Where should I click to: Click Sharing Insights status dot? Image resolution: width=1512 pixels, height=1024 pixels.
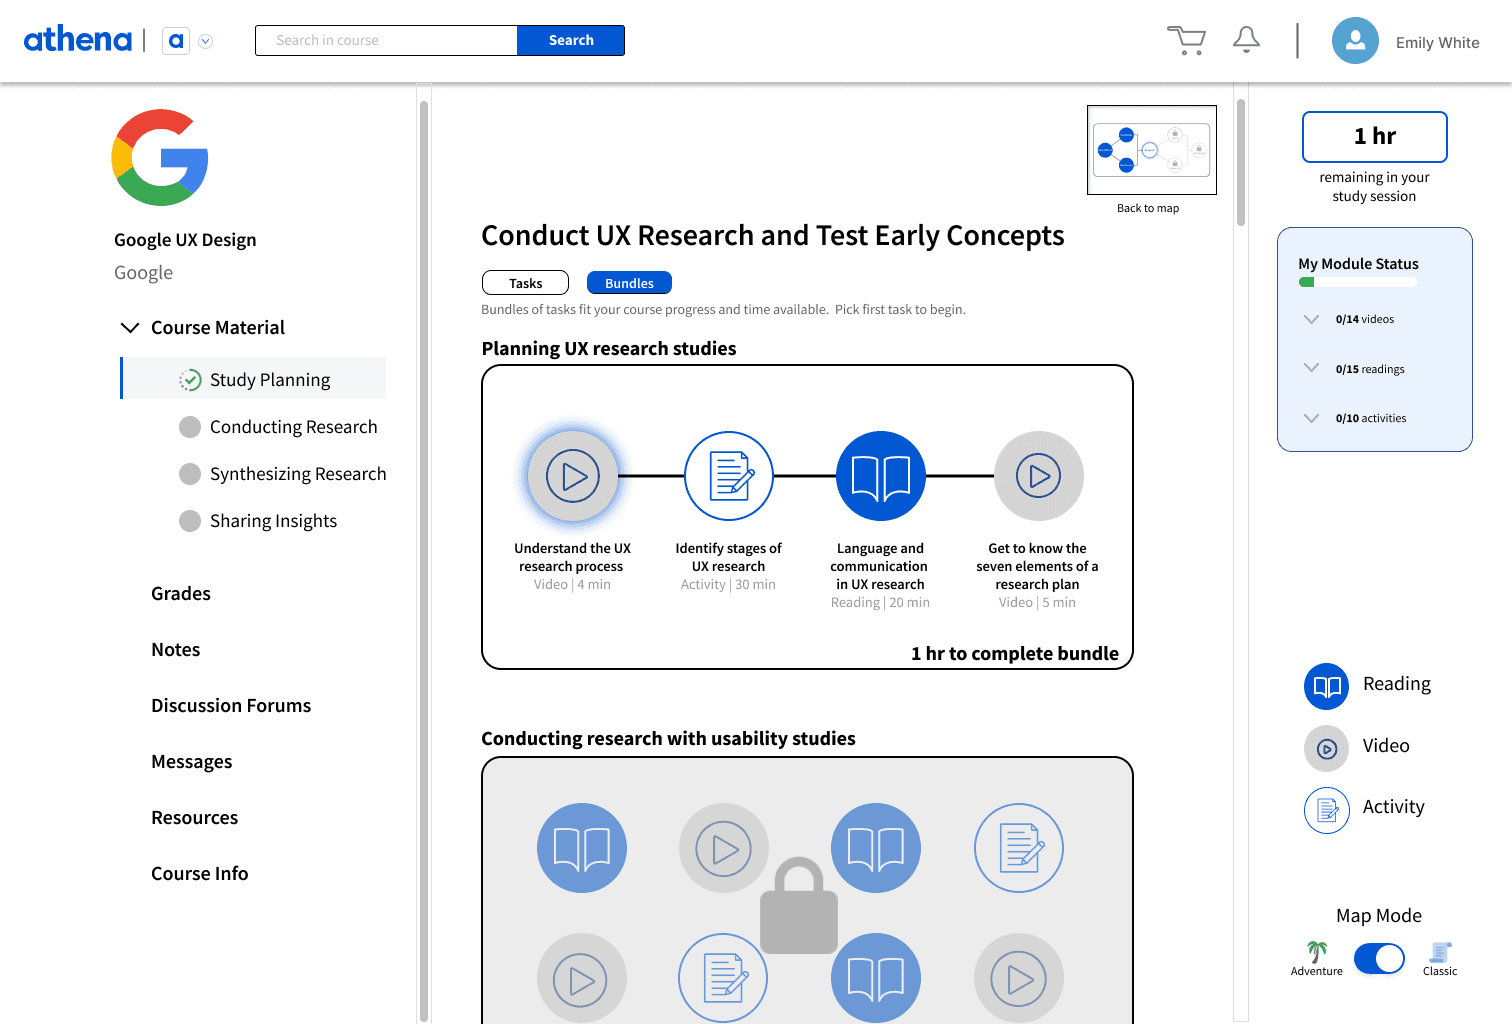[x=190, y=521]
